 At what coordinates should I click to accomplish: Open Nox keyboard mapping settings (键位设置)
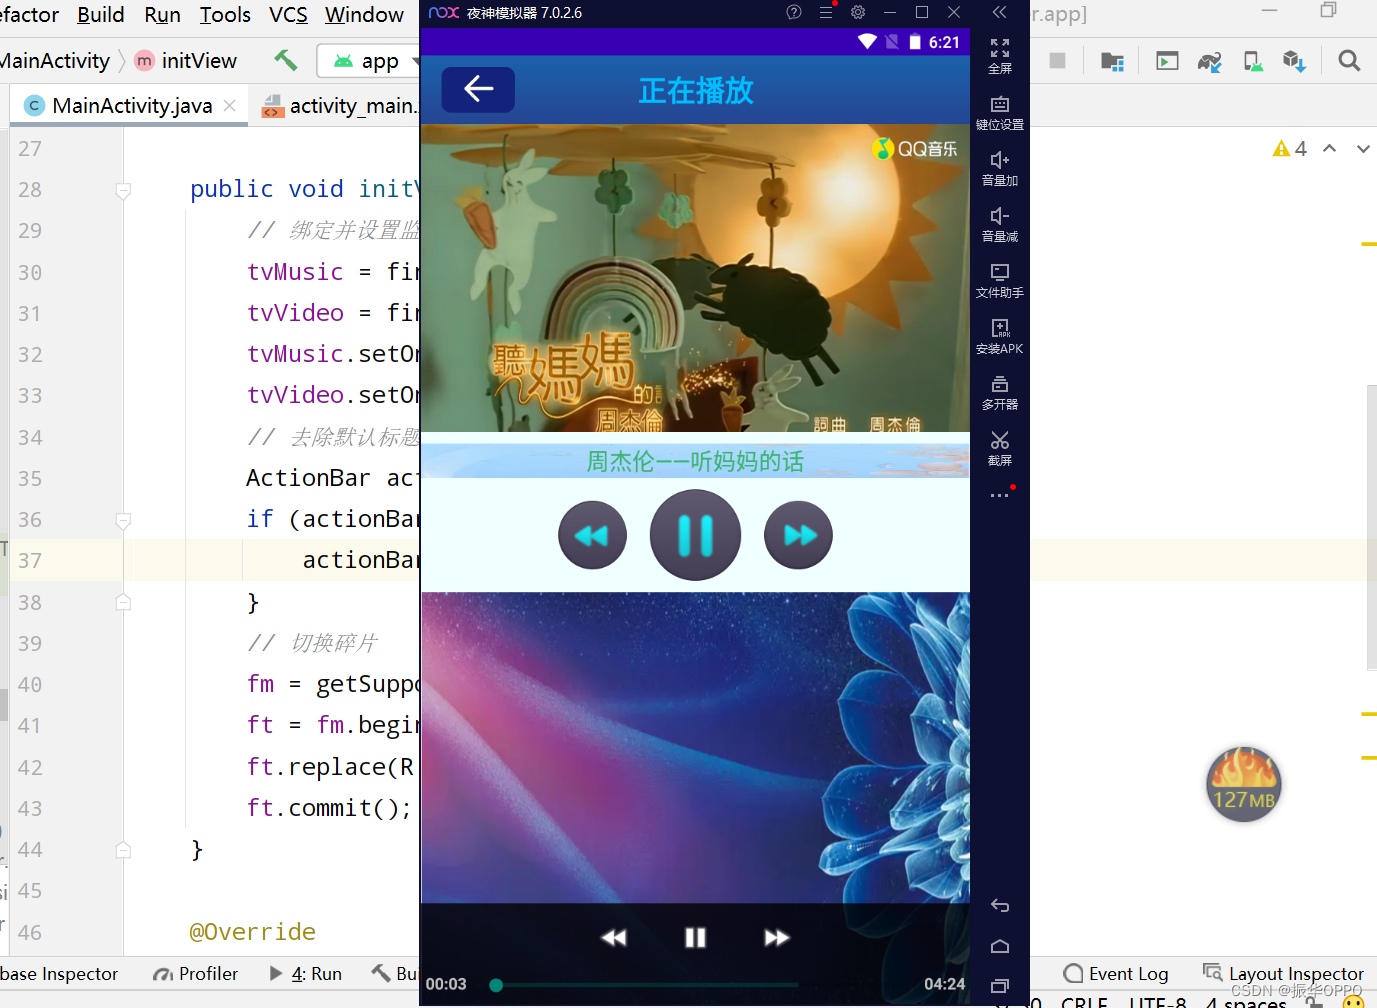1000,113
